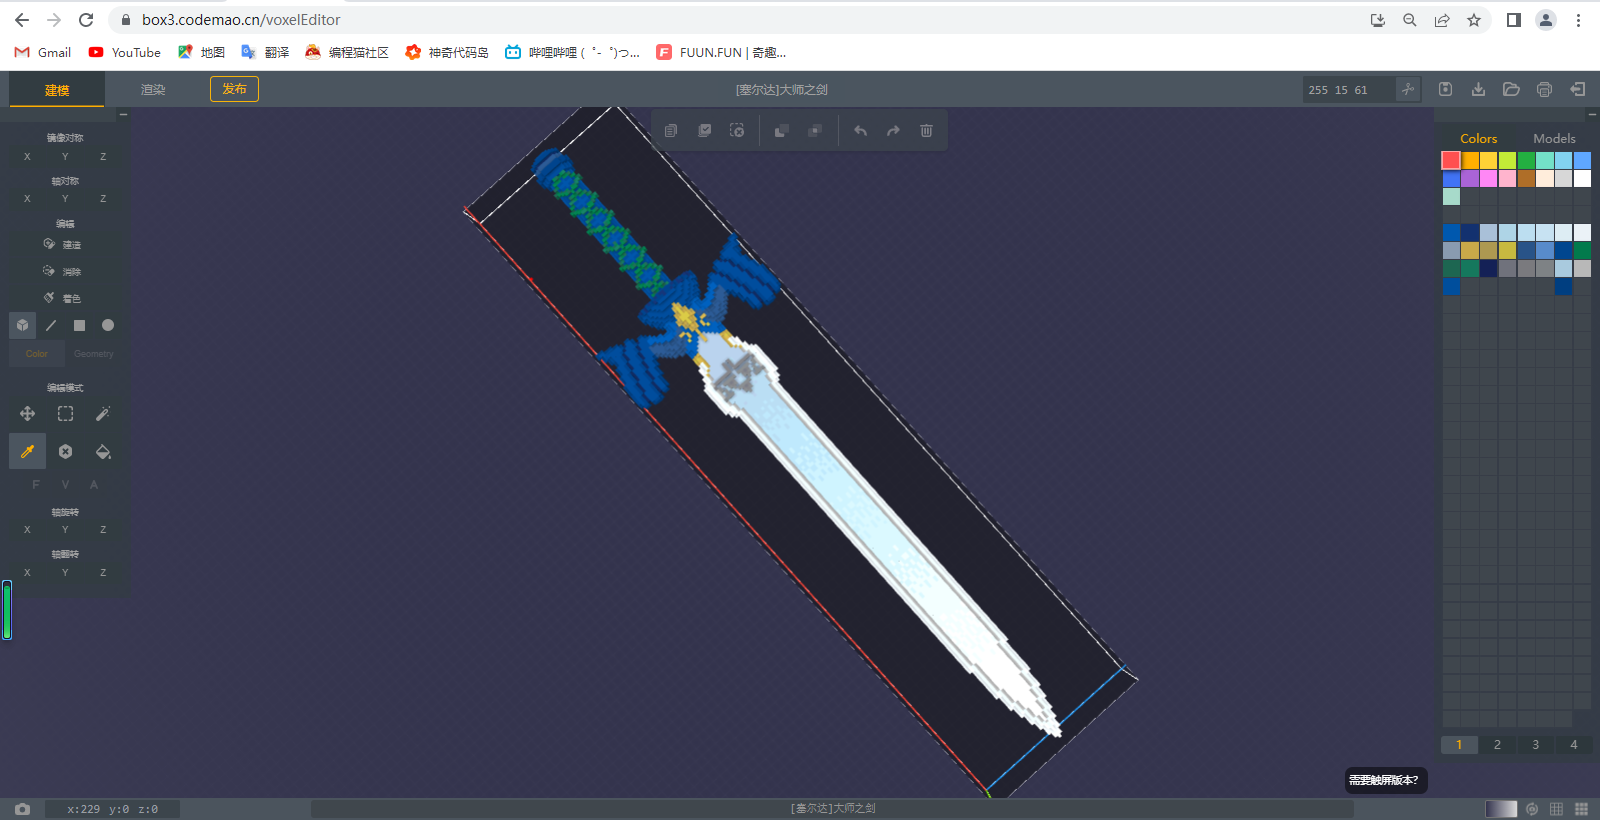This screenshot has height=820, width=1600.
Task: Click the model dimensions field 255 15 61
Action: pos(1349,90)
